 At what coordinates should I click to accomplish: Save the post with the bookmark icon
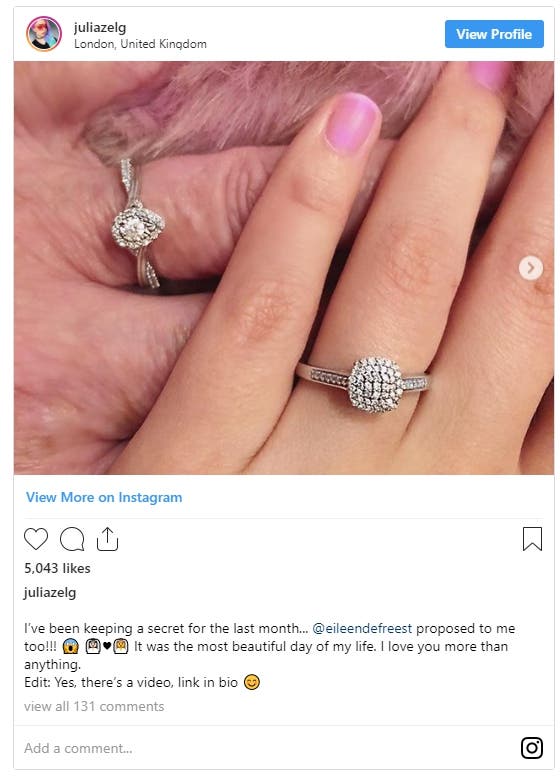(x=532, y=539)
